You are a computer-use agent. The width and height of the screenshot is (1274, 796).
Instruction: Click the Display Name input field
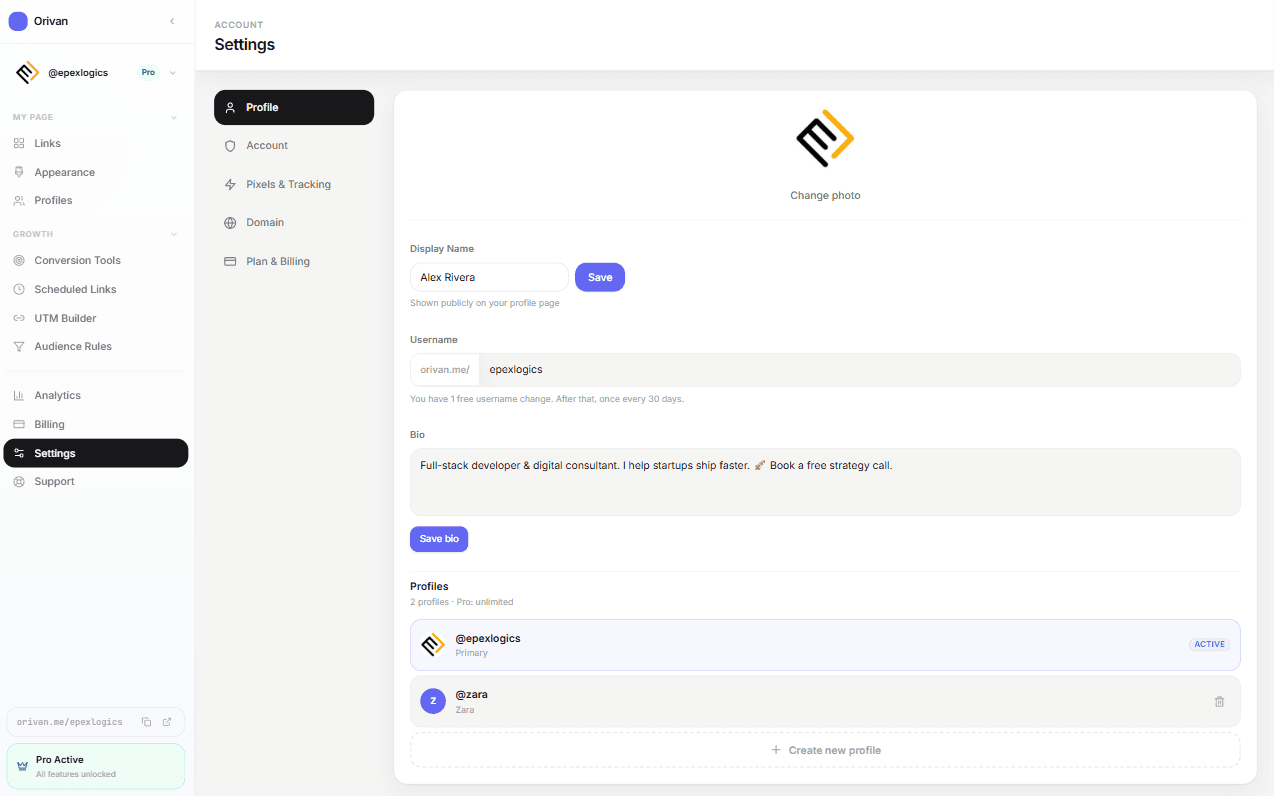[489, 277]
